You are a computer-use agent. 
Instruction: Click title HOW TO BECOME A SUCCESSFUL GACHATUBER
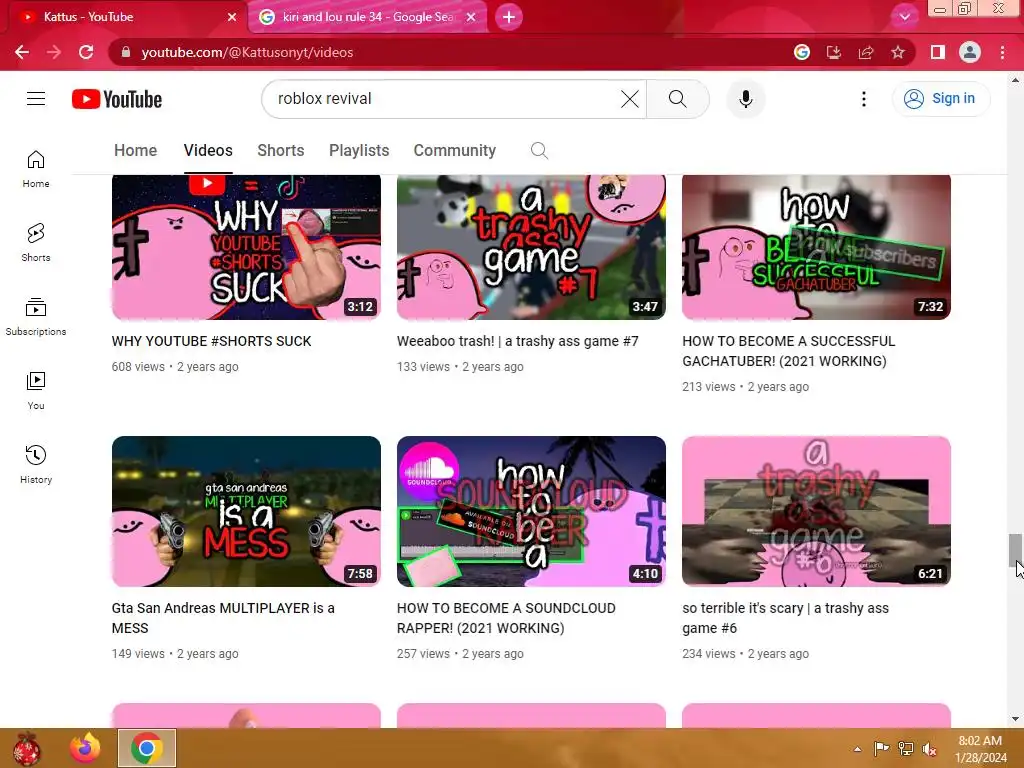tap(789, 351)
